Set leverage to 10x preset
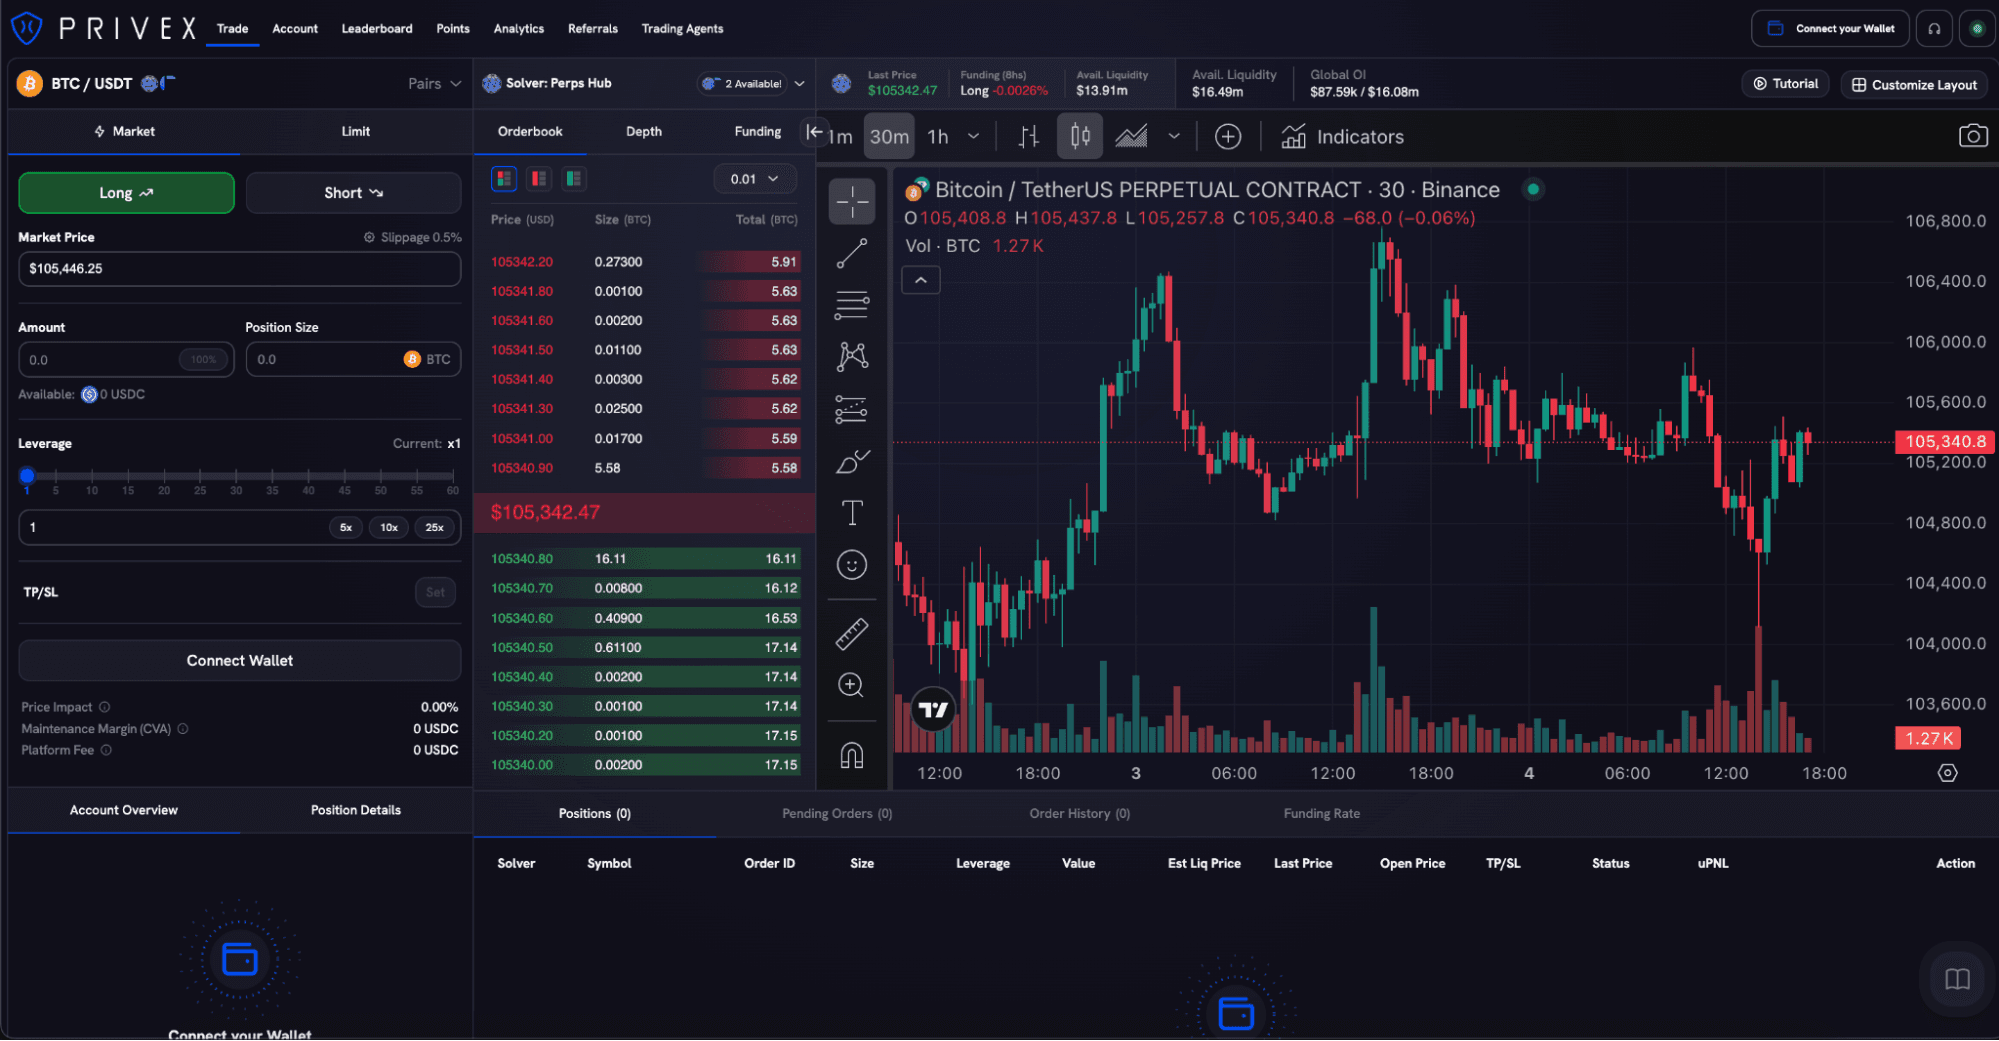Viewport: 1999px width, 1041px height. pos(389,528)
